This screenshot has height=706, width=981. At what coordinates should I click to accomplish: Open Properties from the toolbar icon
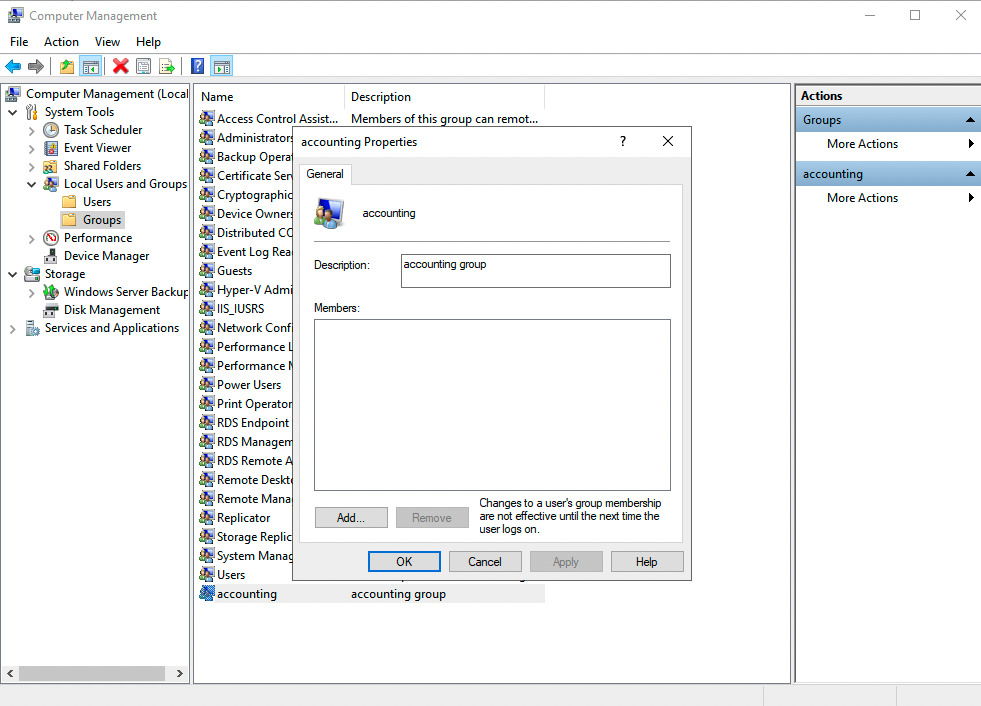click(143, 67)
